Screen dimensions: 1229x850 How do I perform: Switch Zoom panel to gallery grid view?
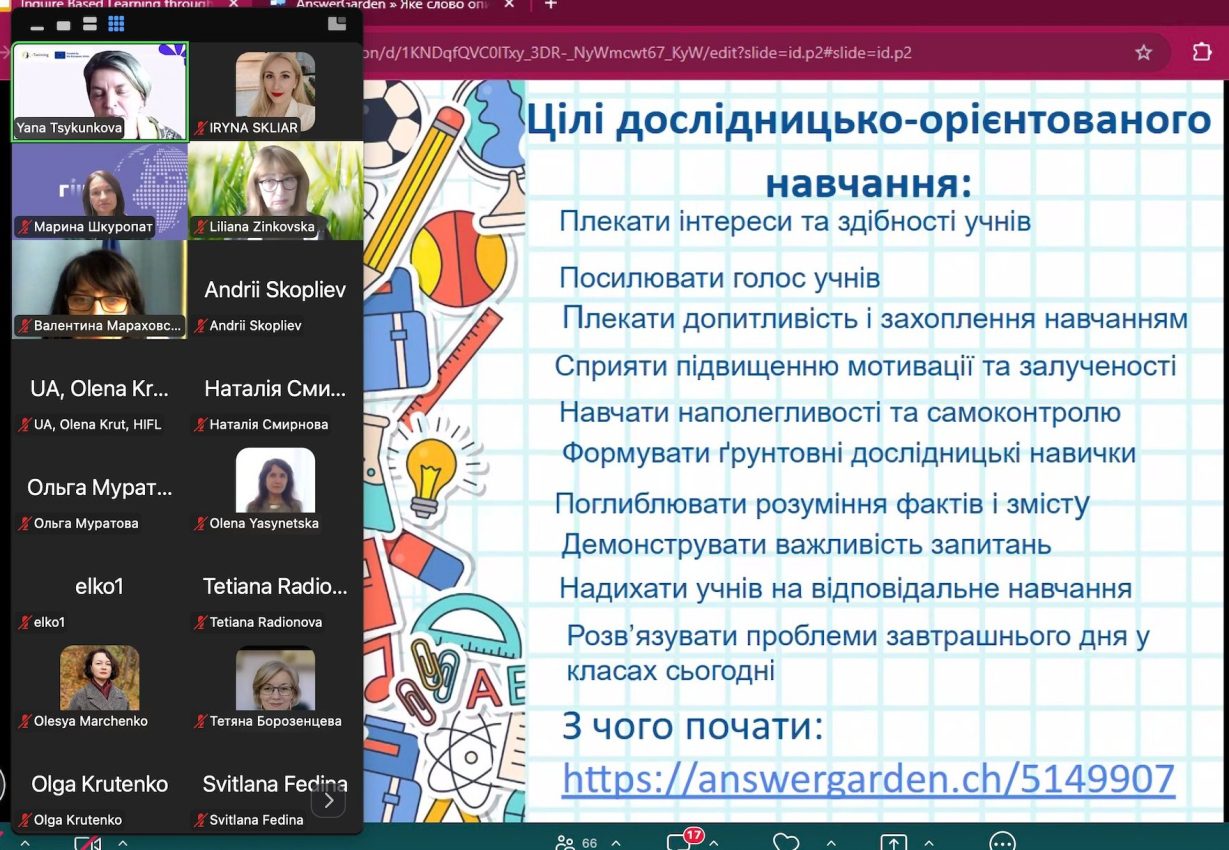tap(116, 23)
